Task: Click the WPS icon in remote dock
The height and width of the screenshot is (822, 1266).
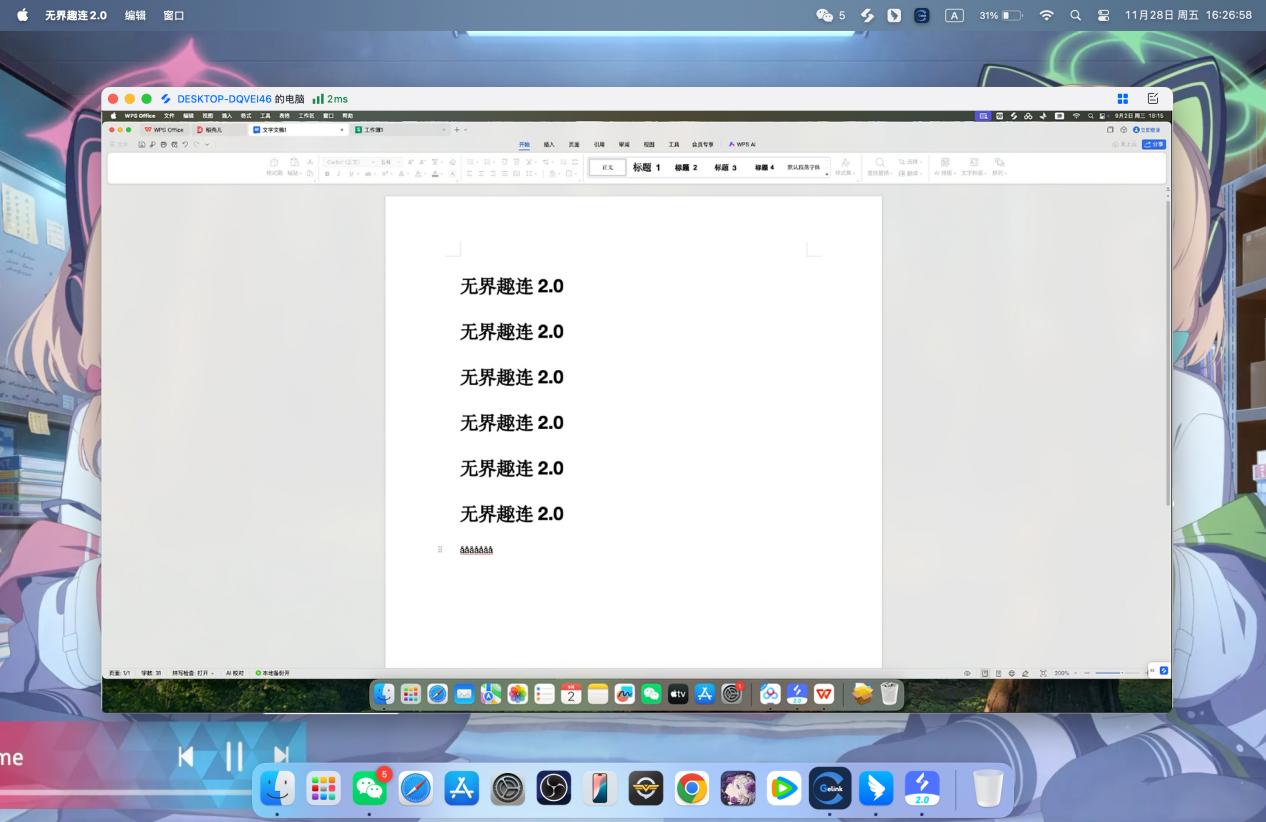Action: click(x=824, y=694)
